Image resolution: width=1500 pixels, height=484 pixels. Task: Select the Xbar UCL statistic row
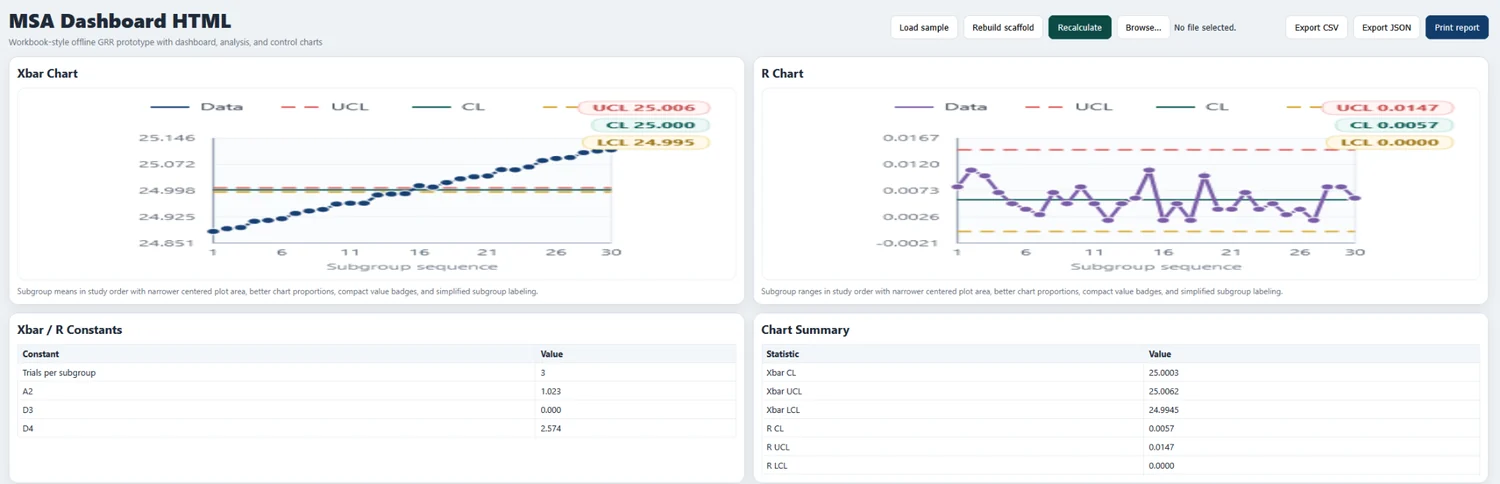[1120, 391]
